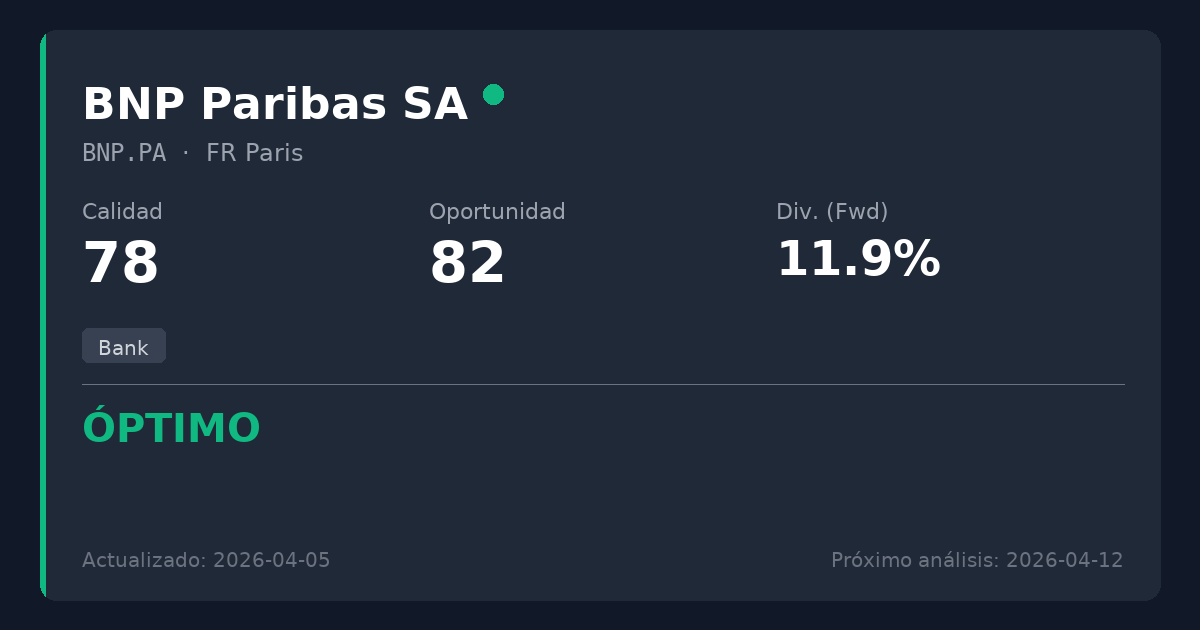1200x630 pixels.
Task: Click the BNP Paribas SA title
Action: pos(275,105)
